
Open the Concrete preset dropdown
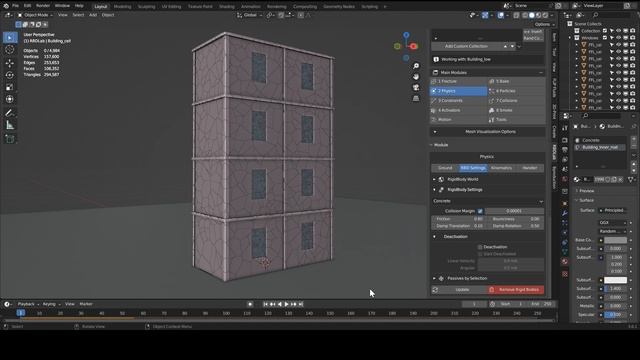point(488,201)
